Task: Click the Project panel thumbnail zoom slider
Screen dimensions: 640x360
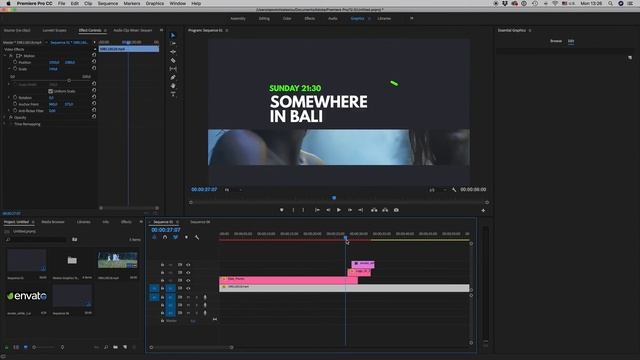Action: click(x=34, y=347)
